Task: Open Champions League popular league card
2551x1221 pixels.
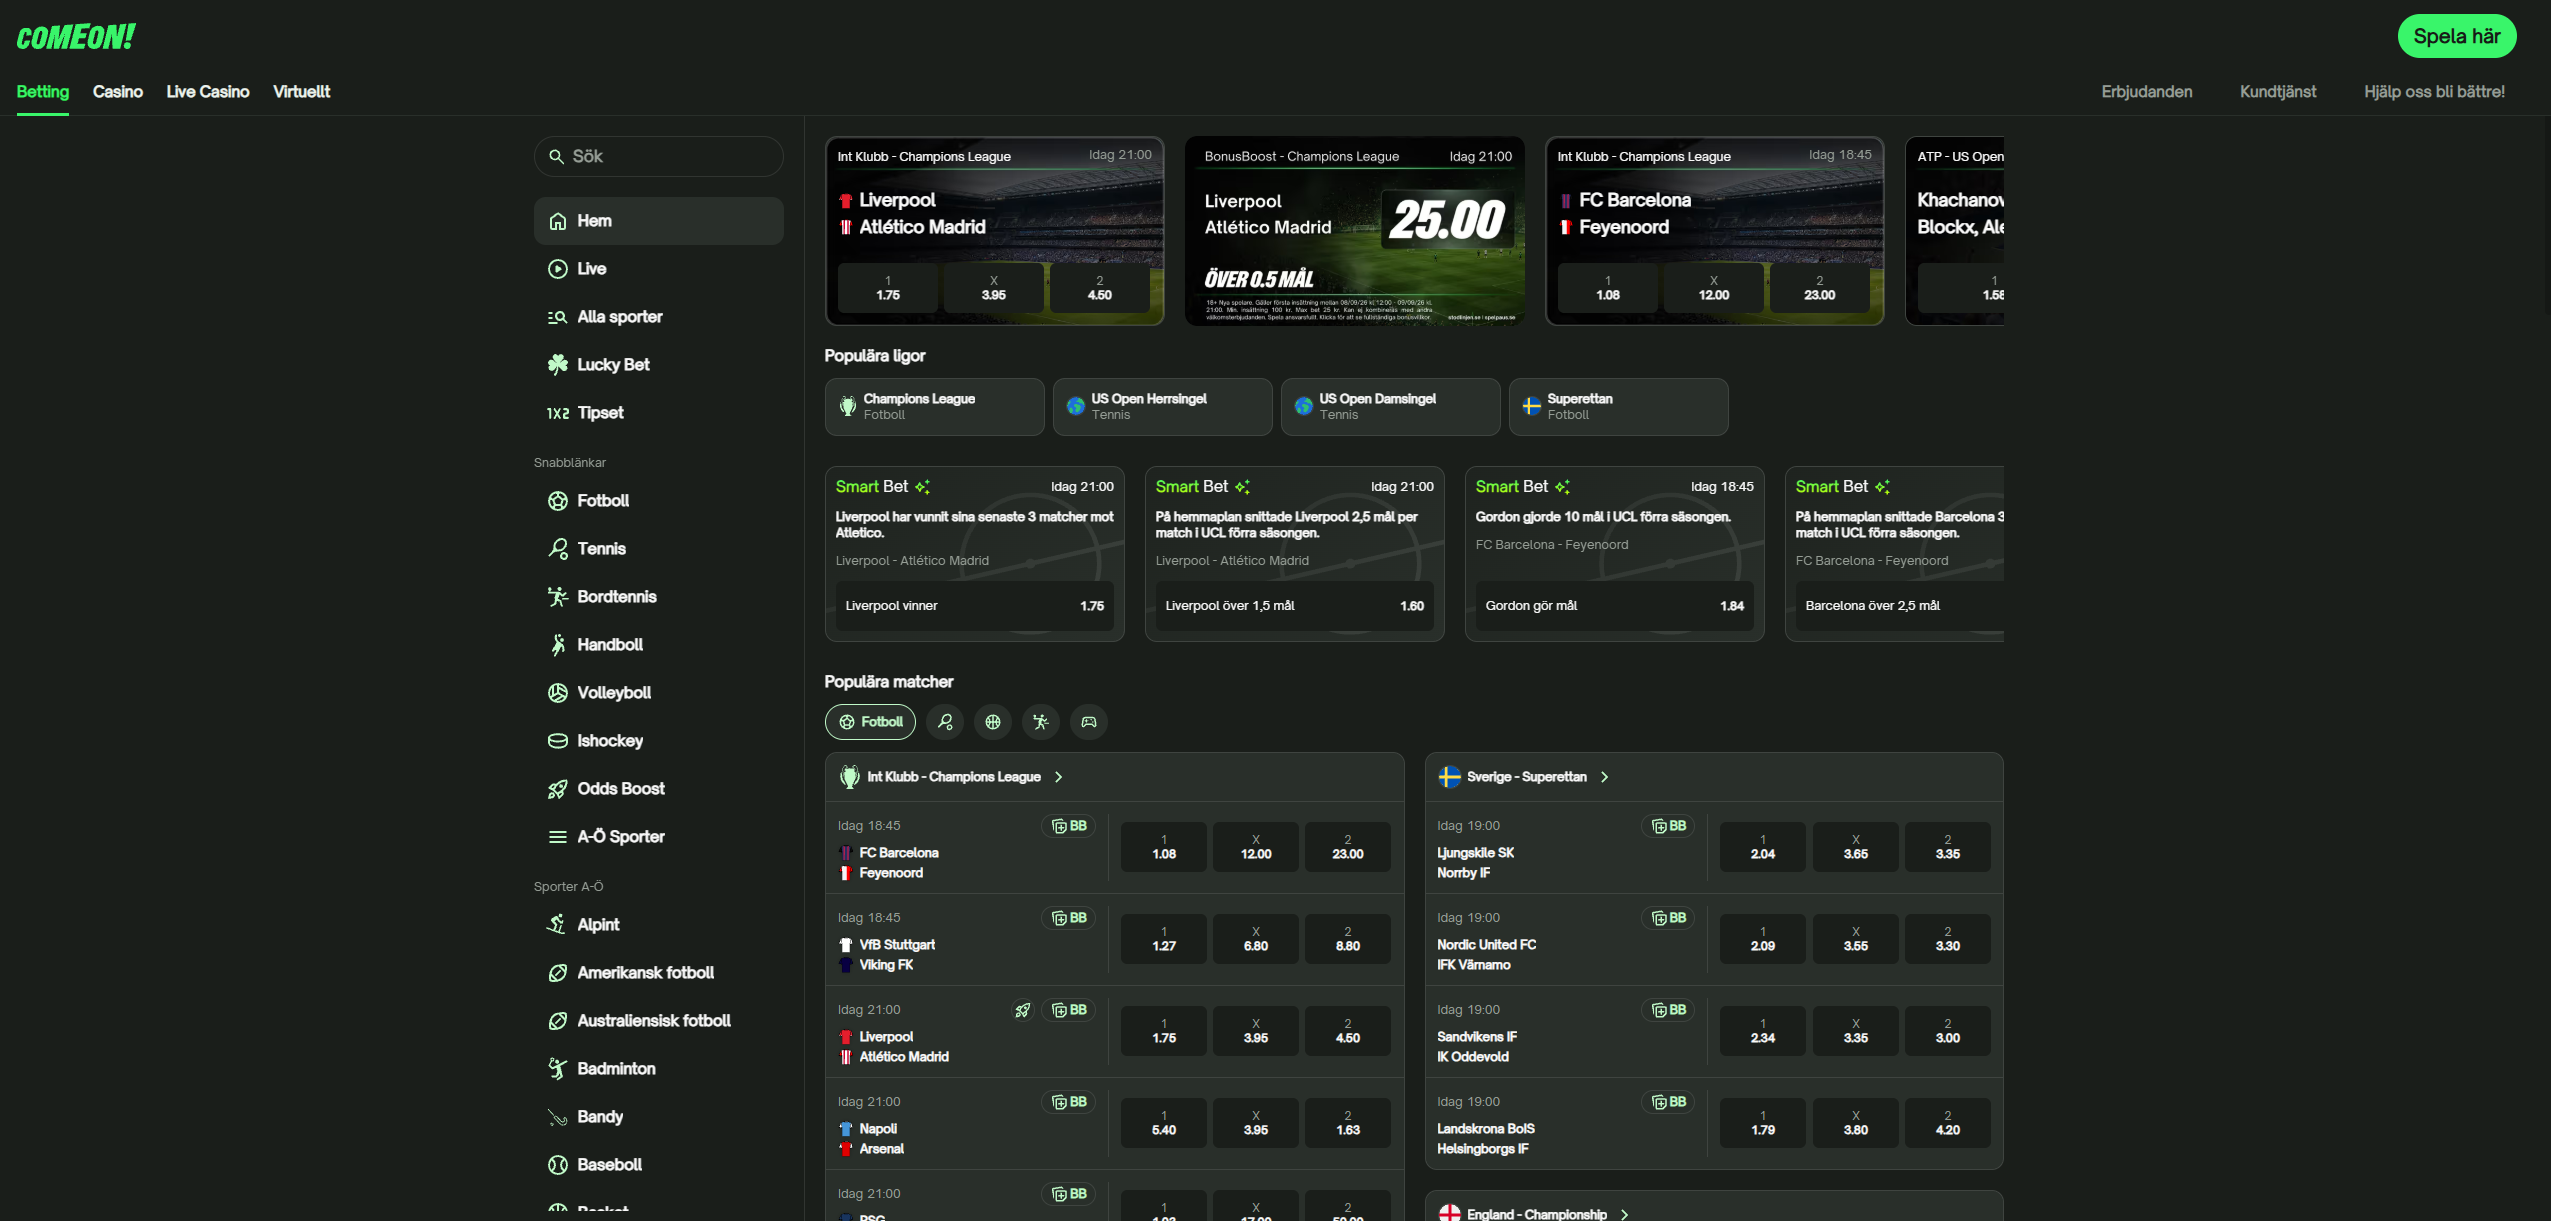Action: (x=934, y=407)
